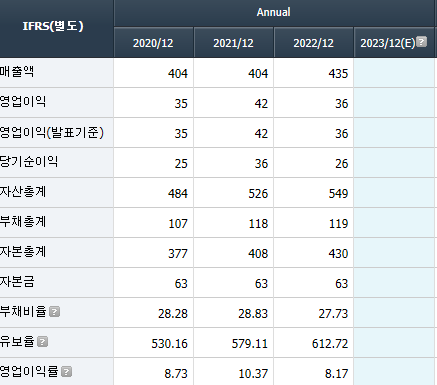
Task: Select 자산총계 value 549
Action: 338,194
